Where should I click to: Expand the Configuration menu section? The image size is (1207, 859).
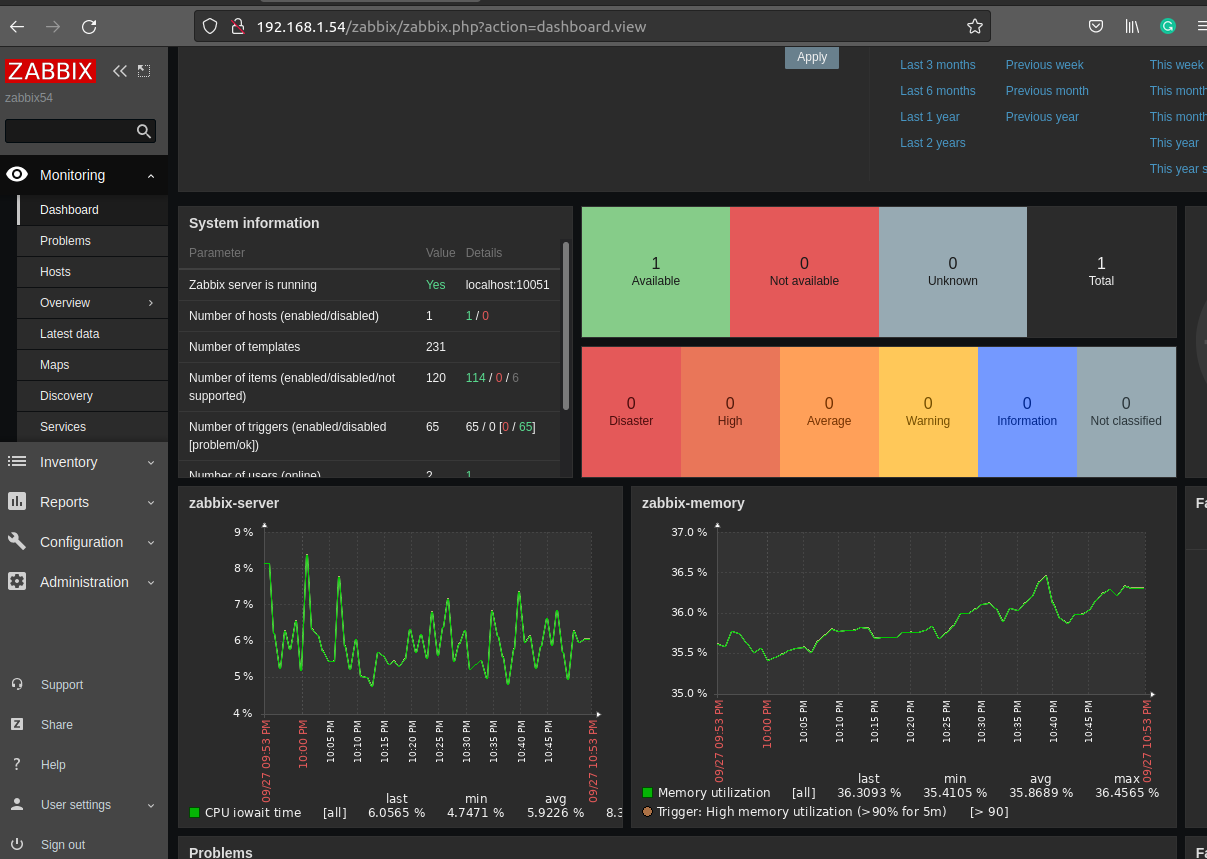point(151,542)
